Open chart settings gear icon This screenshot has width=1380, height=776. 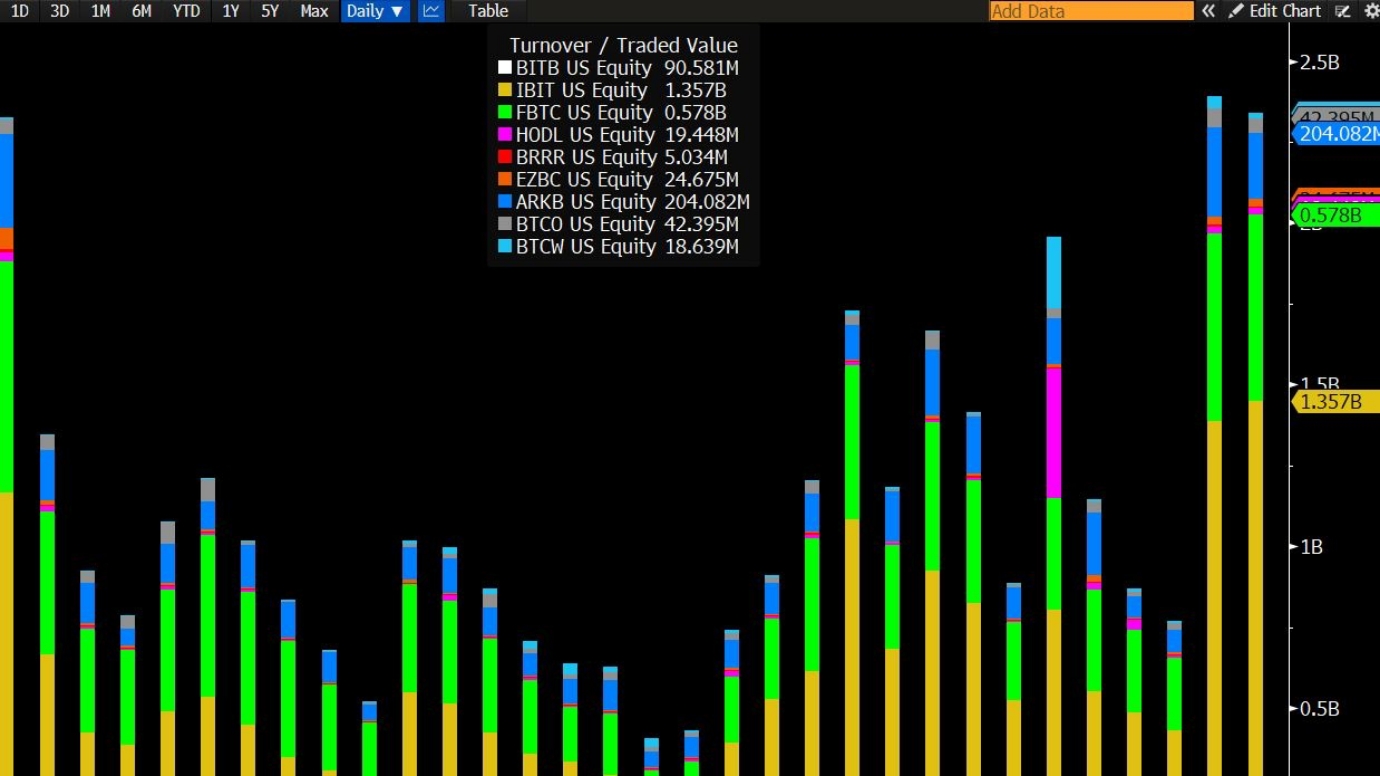click(1371, 11)
